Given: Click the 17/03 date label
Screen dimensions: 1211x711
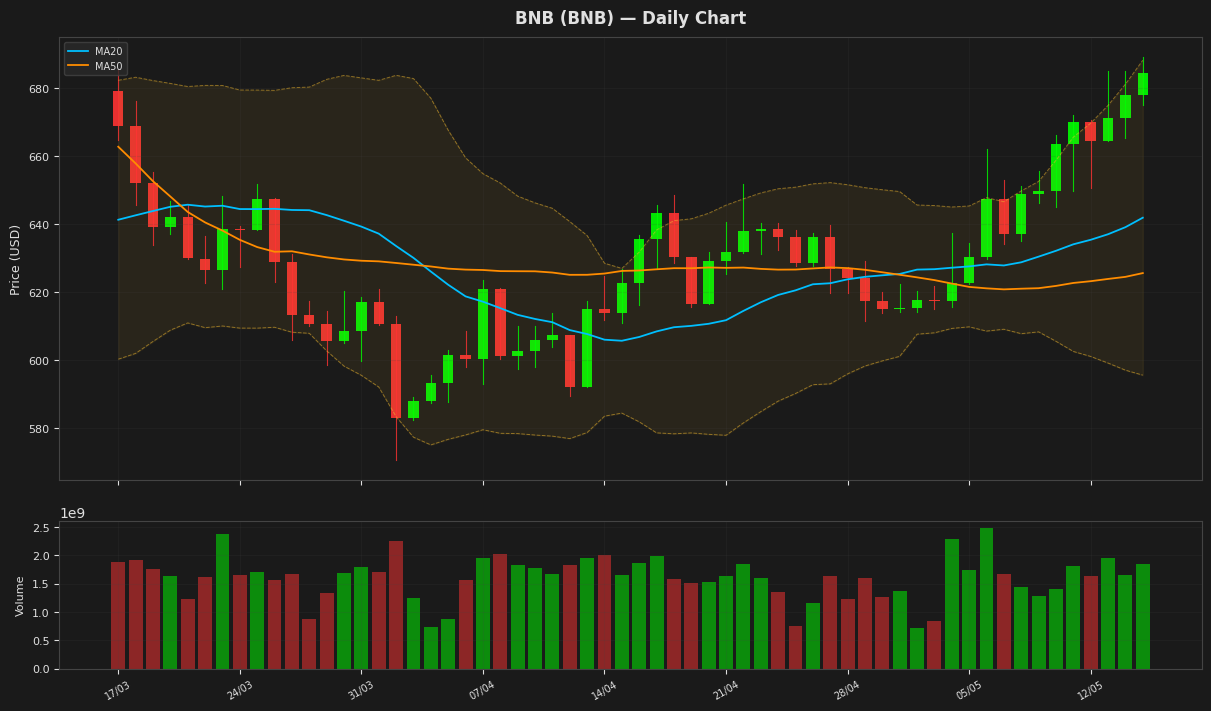Looking at the screenshot, I should 118,690.
